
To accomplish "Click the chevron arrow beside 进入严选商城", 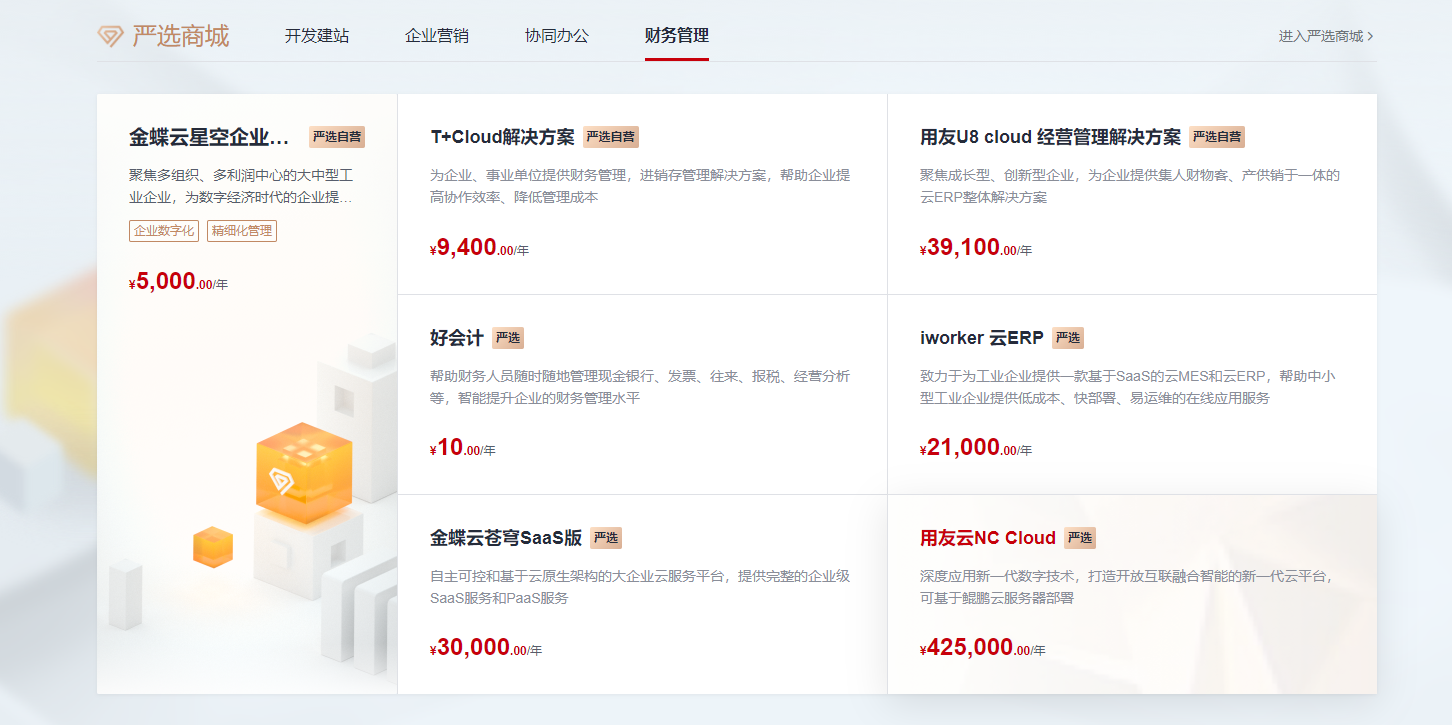I will pyautogui.click(x=1370, y=36).
